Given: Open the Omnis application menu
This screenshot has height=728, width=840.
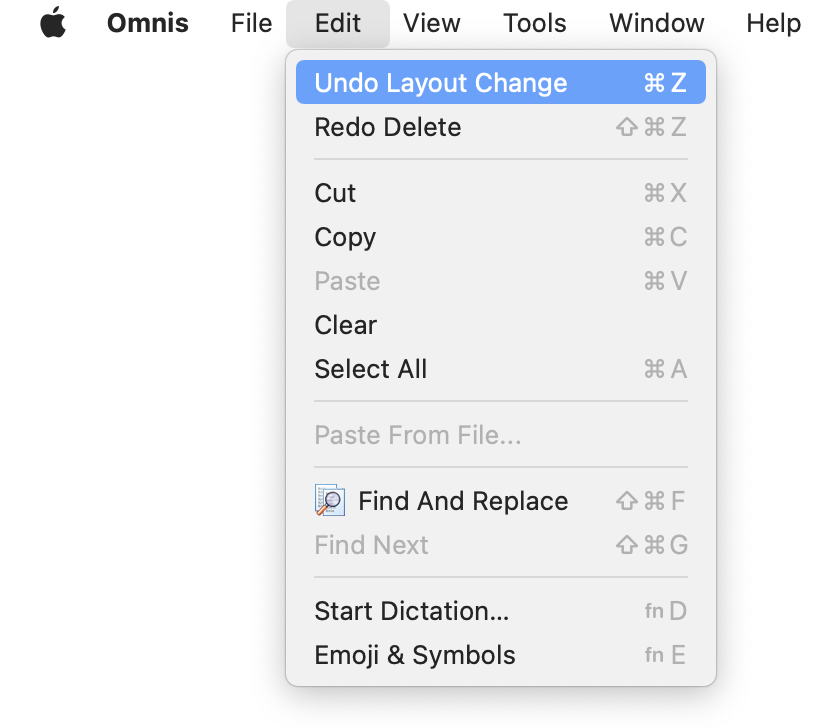Looking at the screenshot, I should coord(148,23).
